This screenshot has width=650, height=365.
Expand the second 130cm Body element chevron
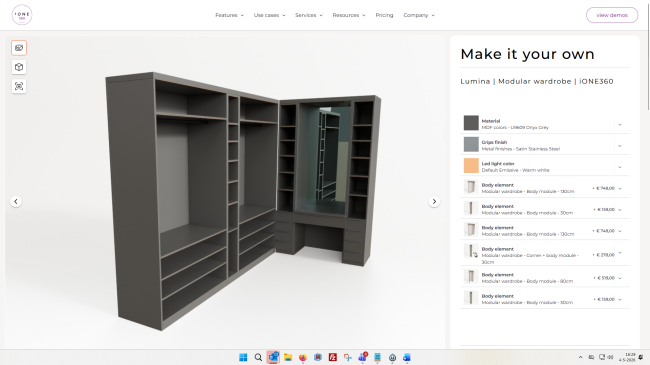[620, 231]
